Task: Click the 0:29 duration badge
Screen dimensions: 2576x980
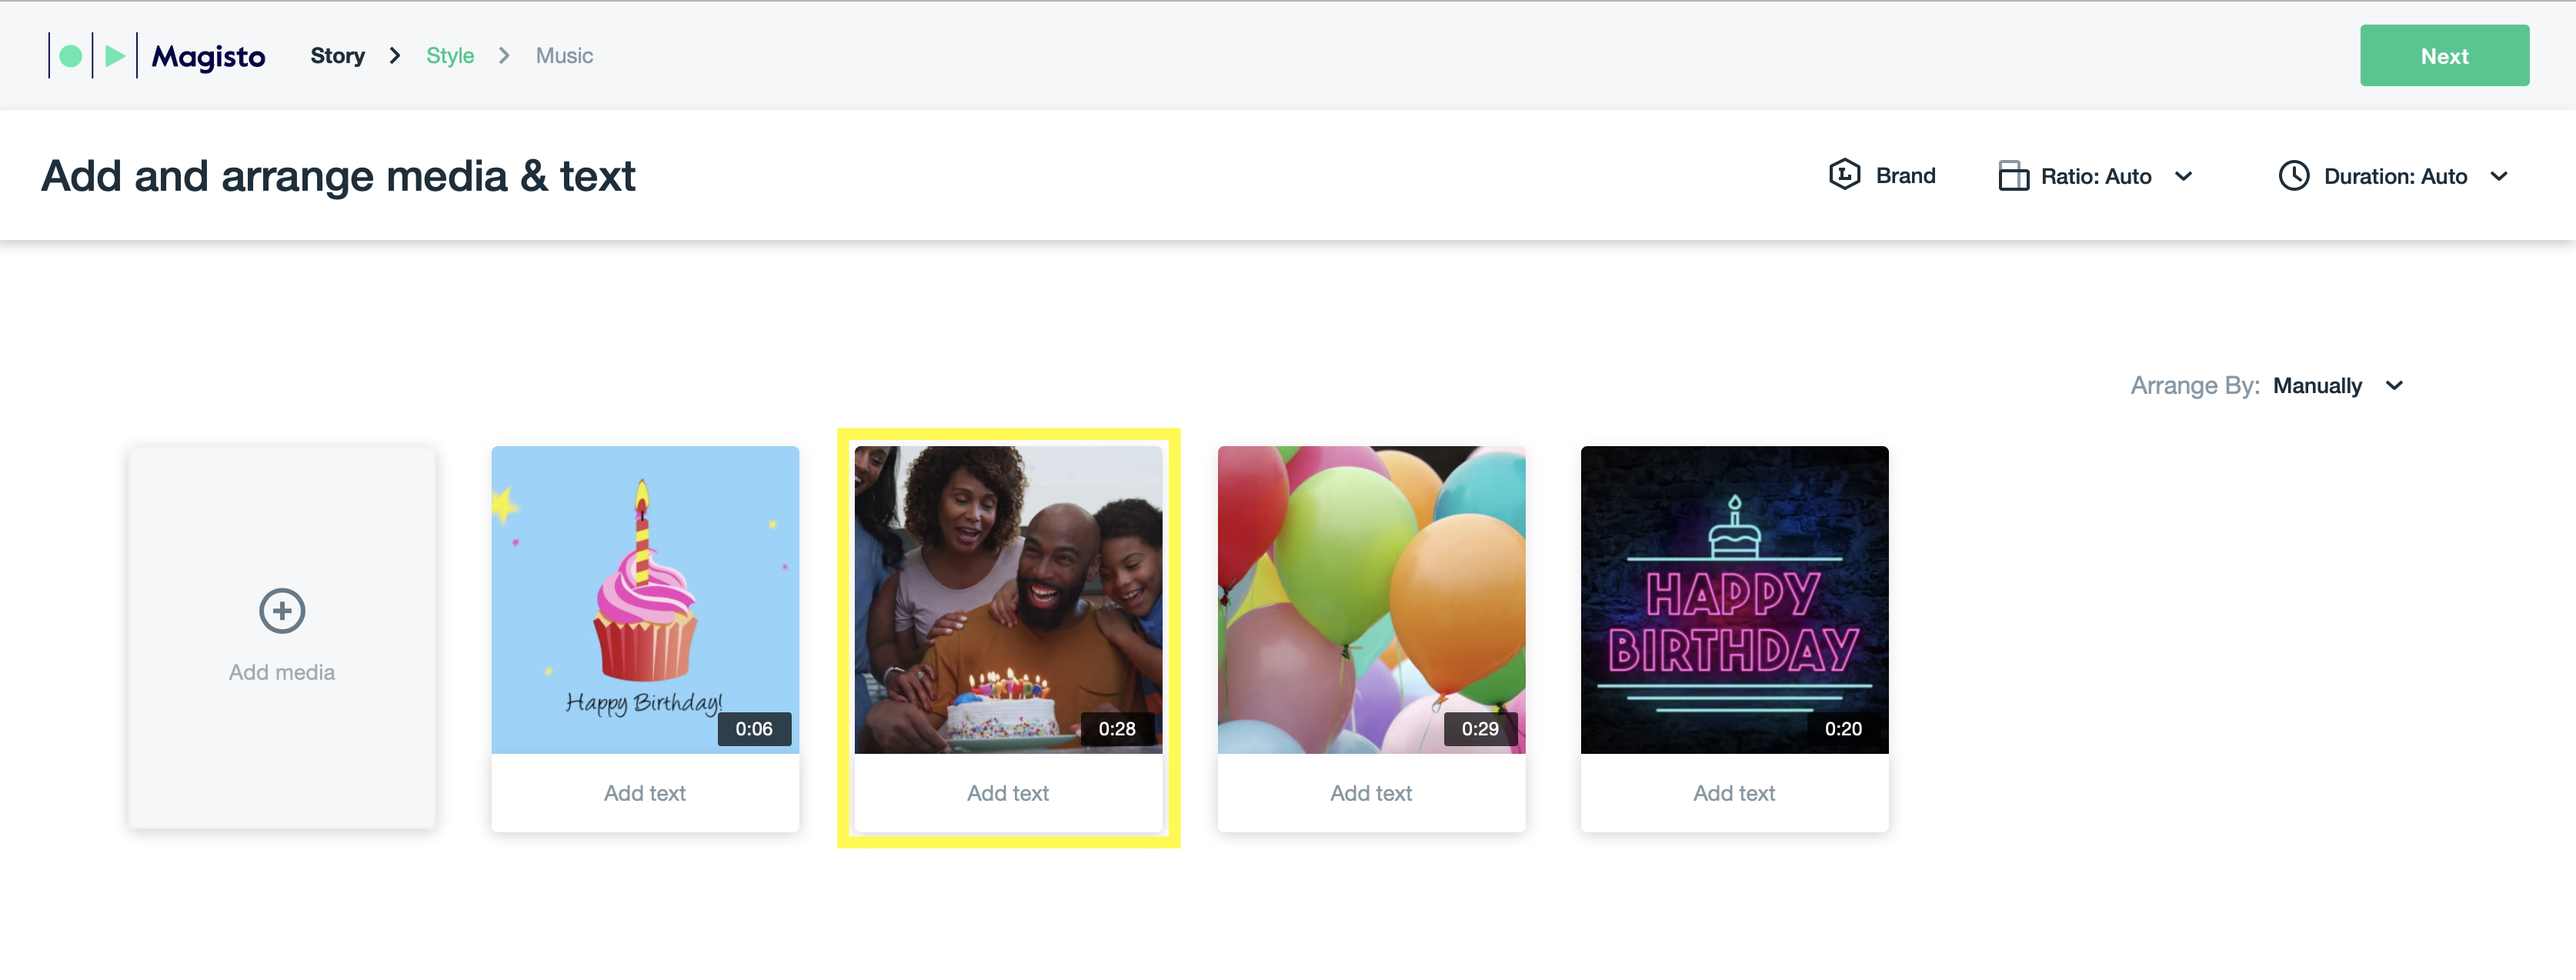Action: (x=1480, y=729)
